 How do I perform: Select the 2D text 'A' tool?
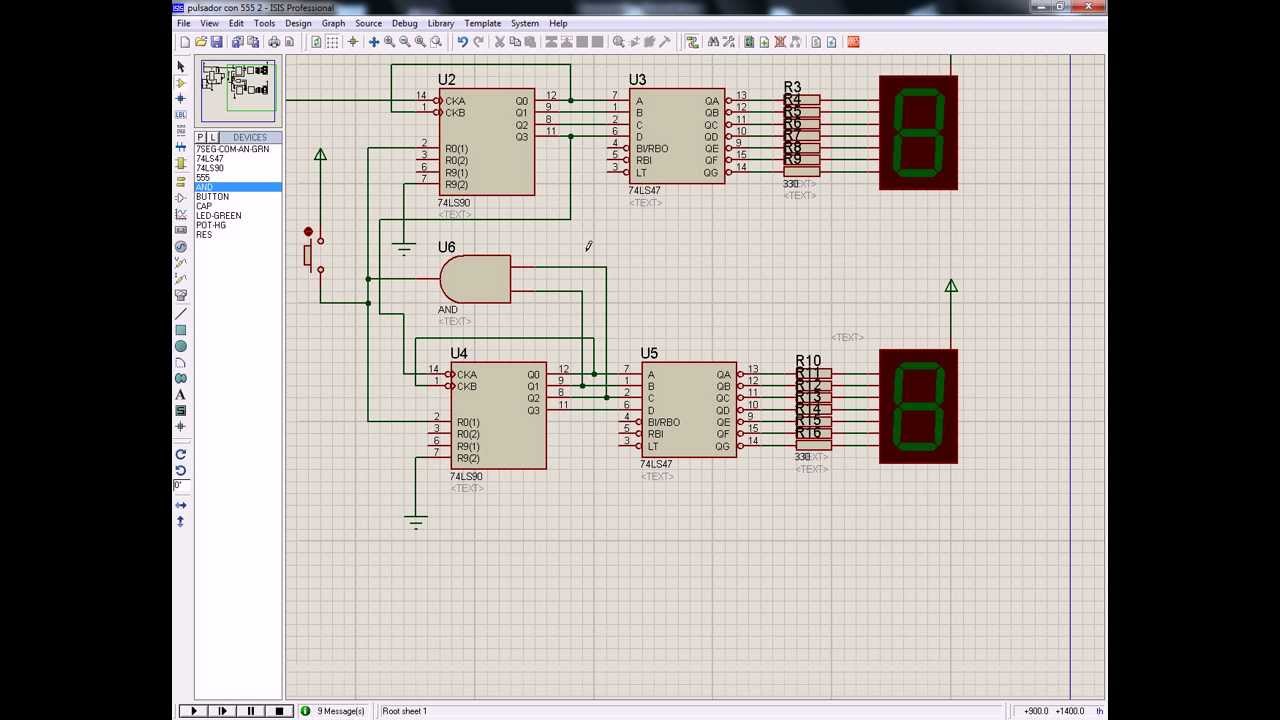tap(181, 394)
